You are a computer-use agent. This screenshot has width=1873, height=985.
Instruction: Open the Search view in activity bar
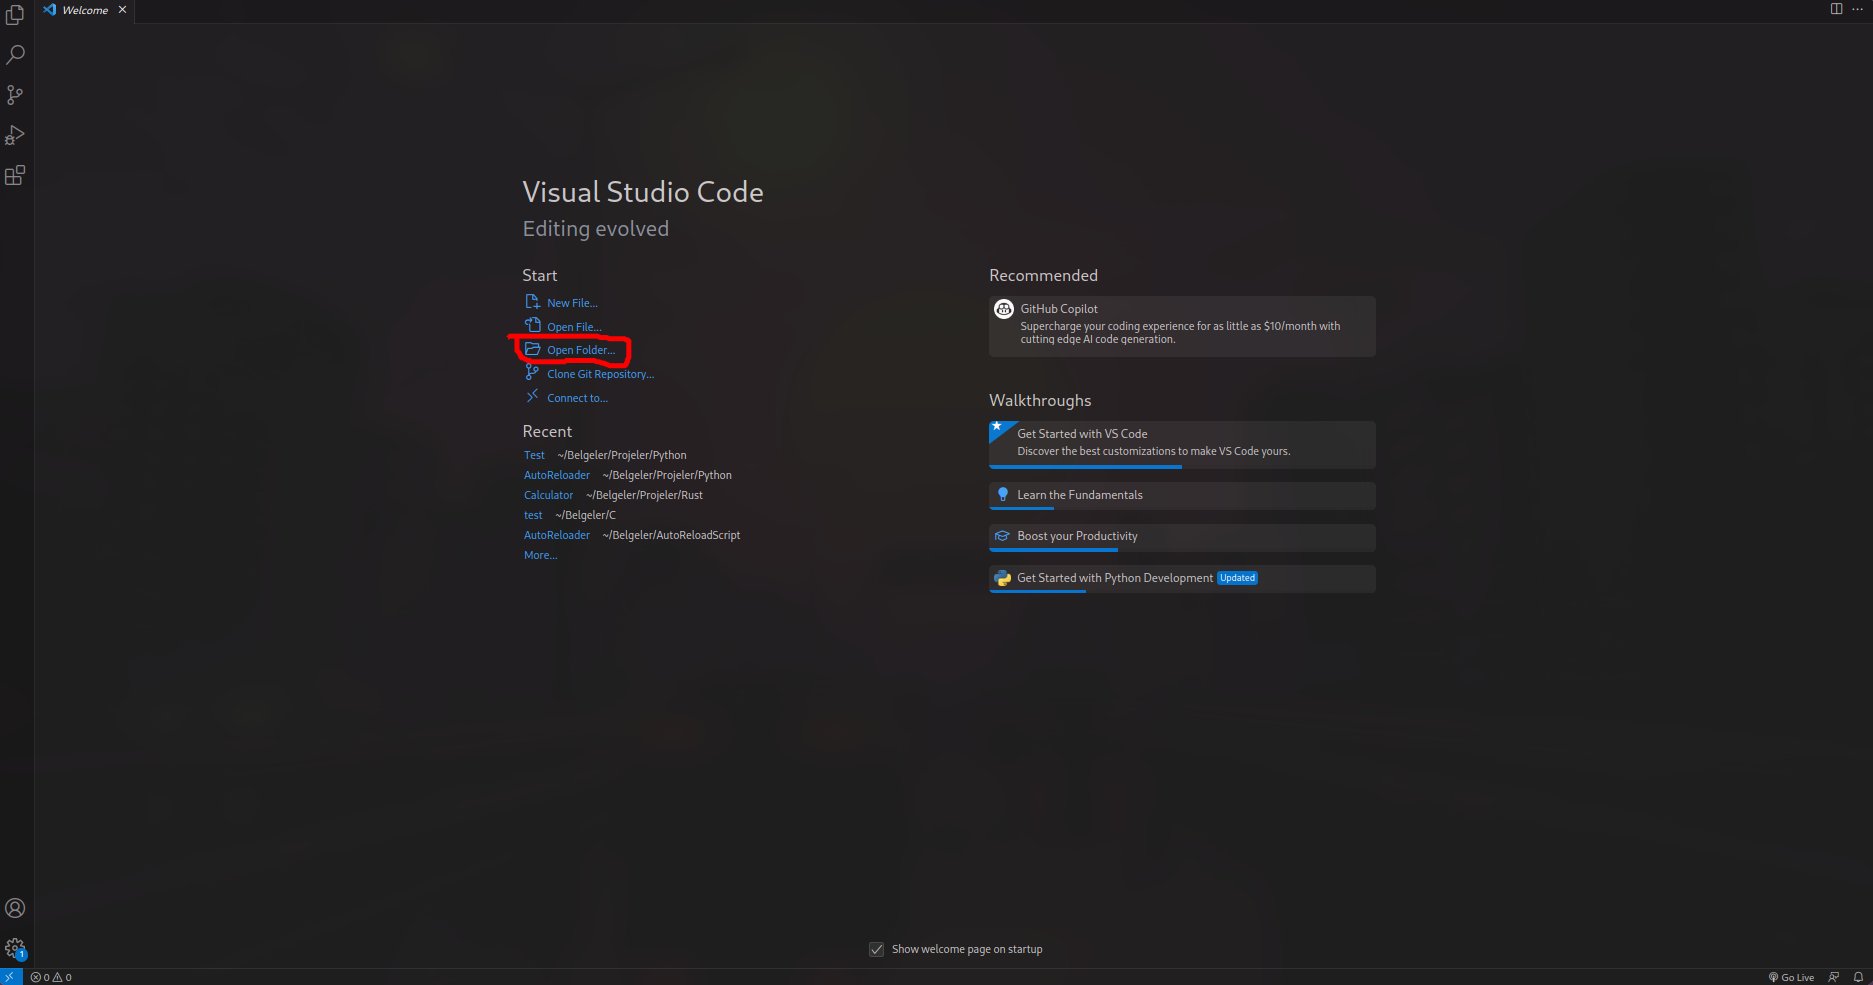(x=15, y=55)
